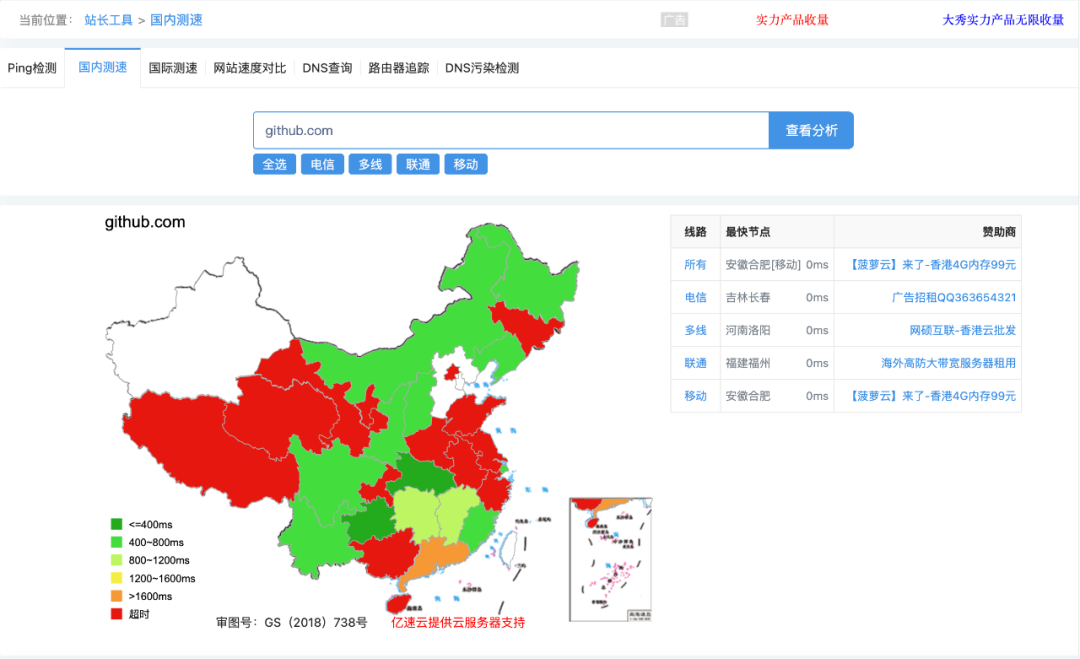1080x659 pixels.
Task: Open the 国内测速 breadcrumb link
Action: coord(176,20)
